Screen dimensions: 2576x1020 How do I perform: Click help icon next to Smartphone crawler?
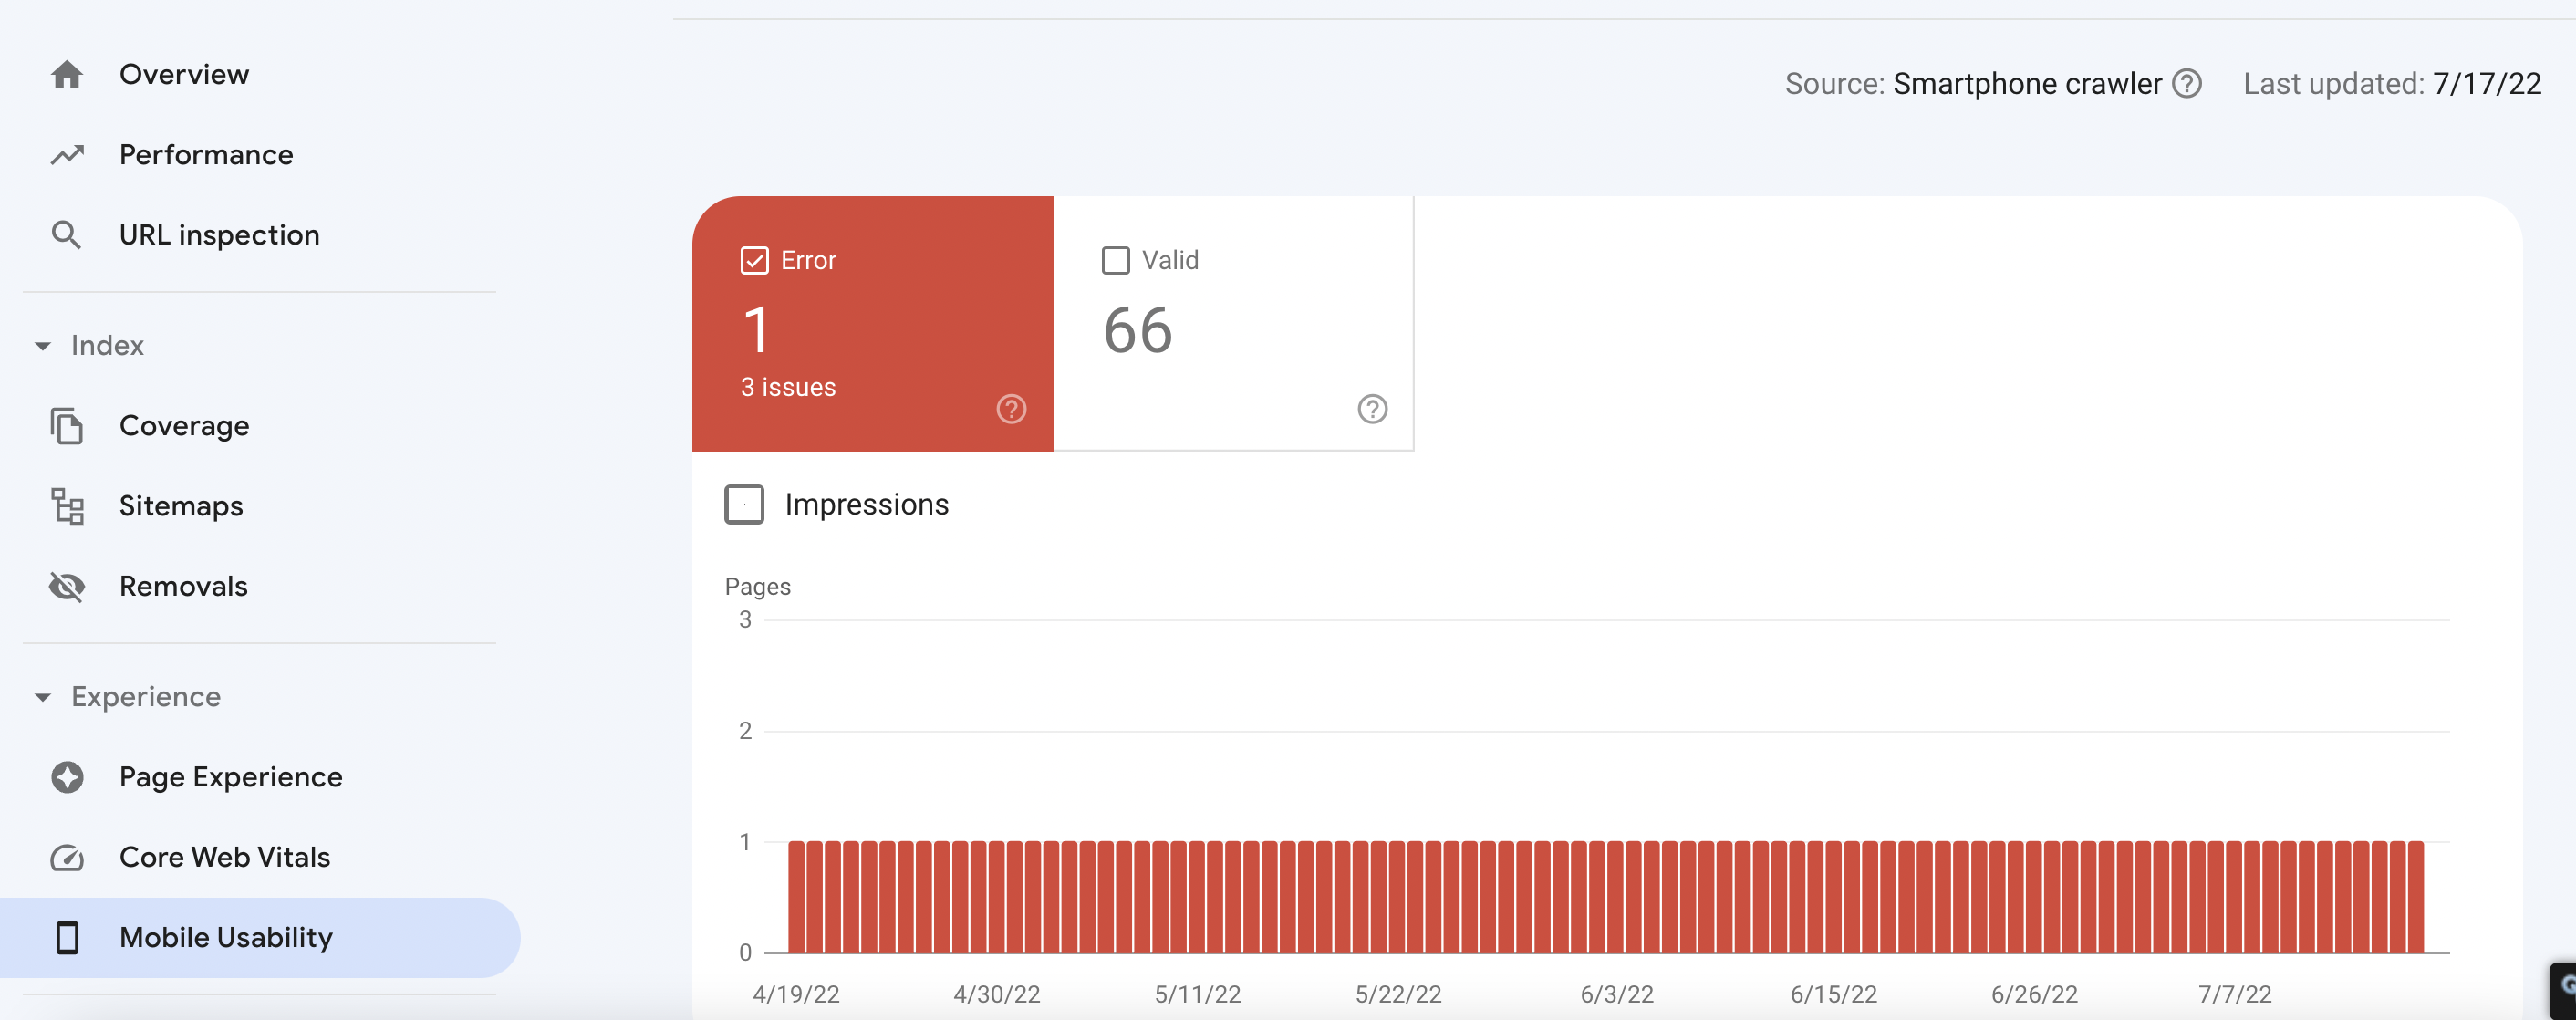[2187, 84]
